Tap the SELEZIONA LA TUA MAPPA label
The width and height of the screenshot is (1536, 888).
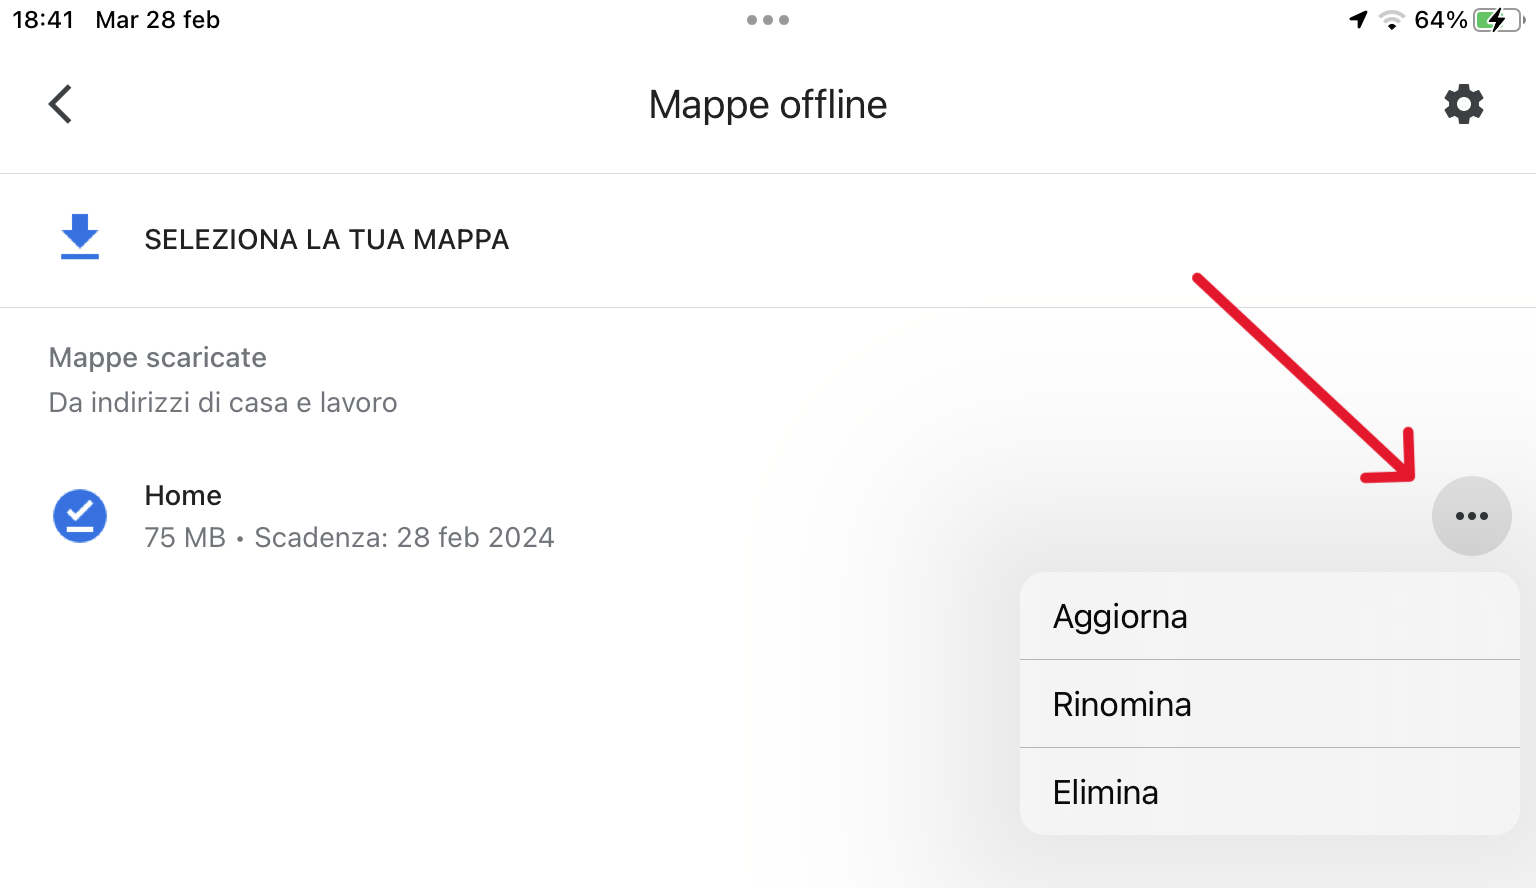click(327, 240)
